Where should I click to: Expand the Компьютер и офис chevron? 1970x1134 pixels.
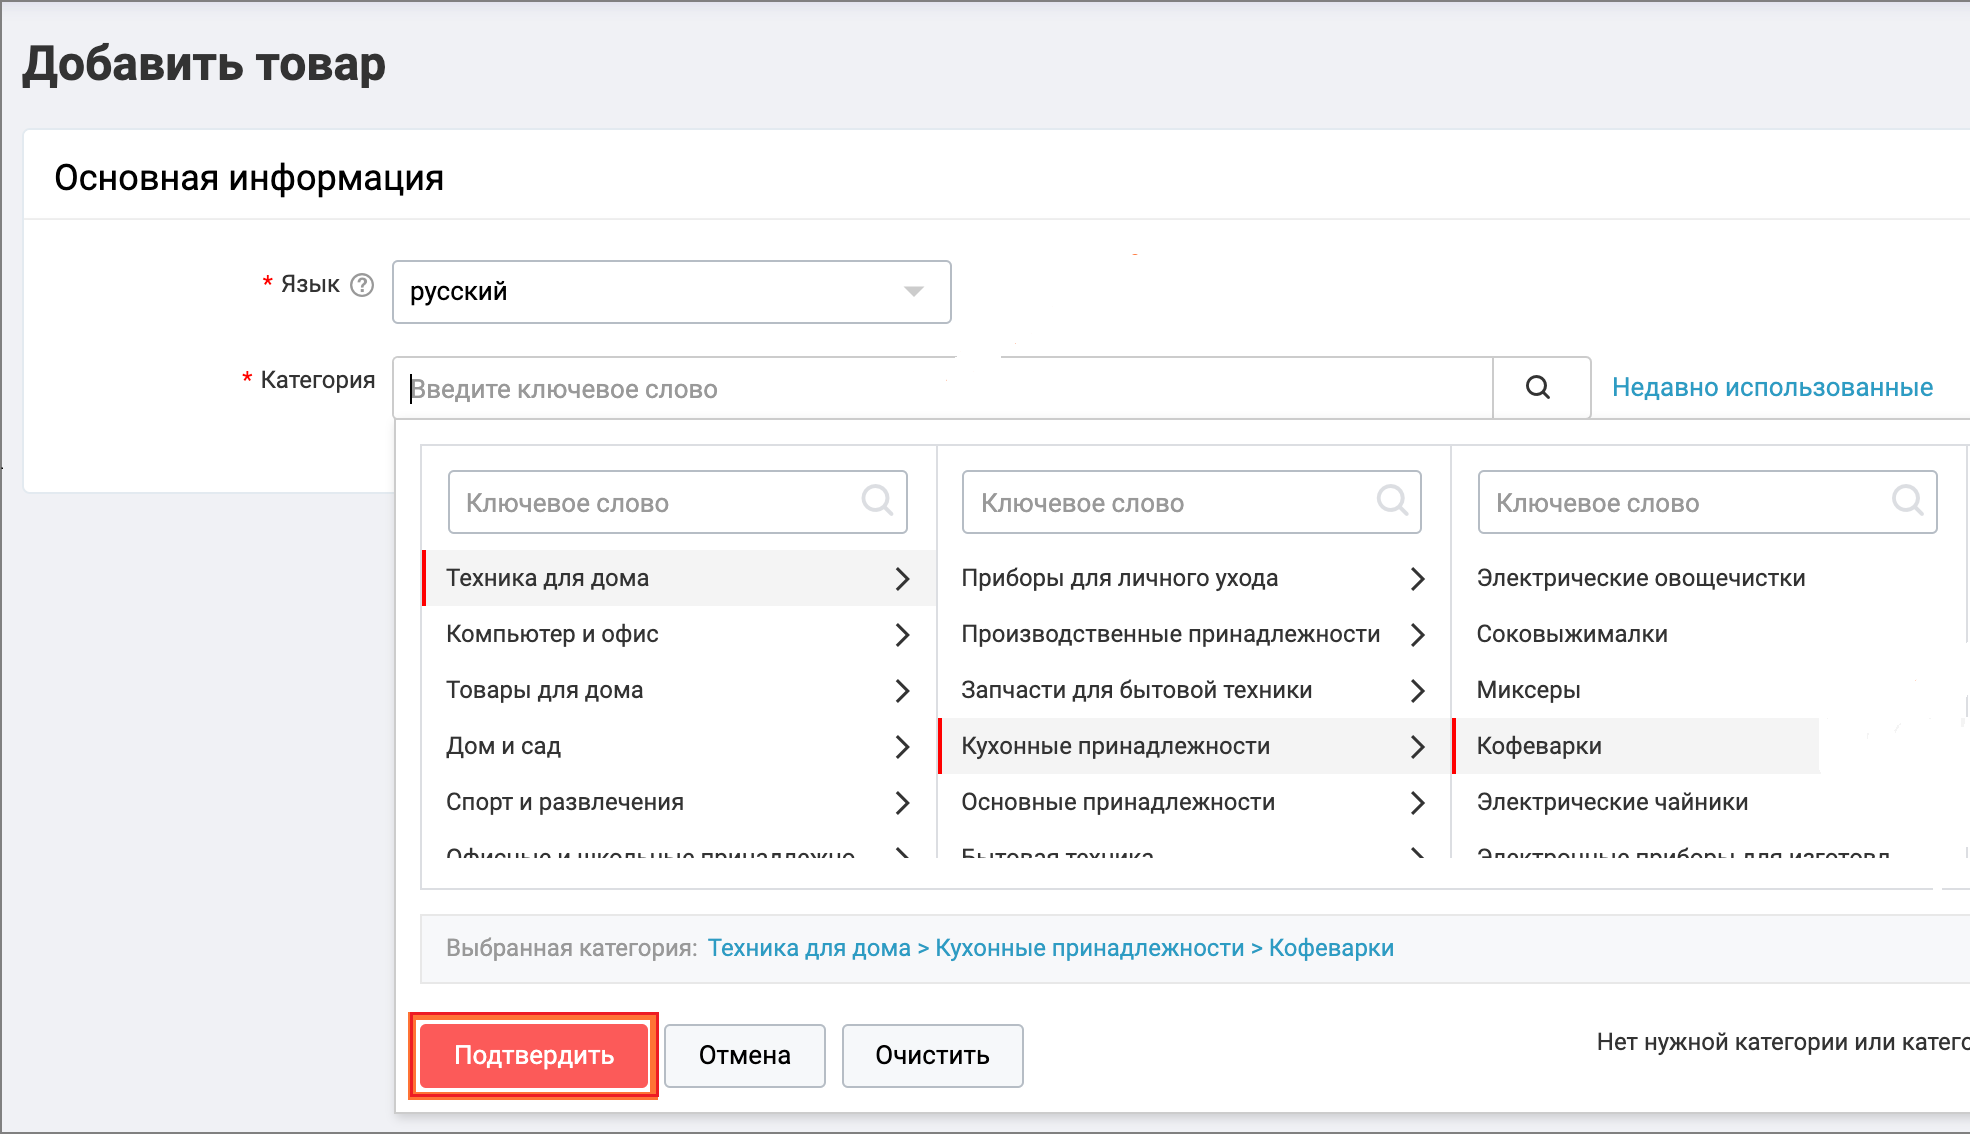tap(902, 635)
